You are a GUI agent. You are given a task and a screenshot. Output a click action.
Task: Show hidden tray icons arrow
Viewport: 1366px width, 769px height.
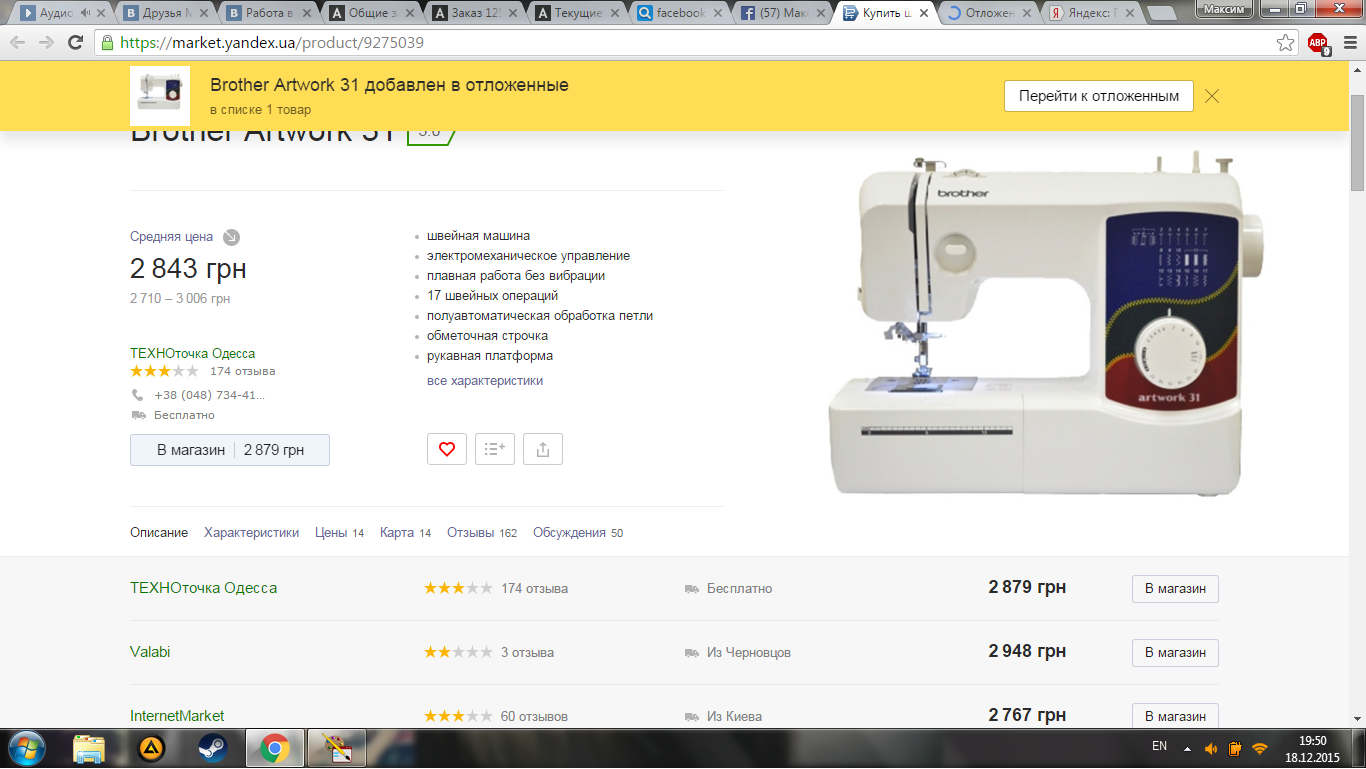coord(1187,748)
